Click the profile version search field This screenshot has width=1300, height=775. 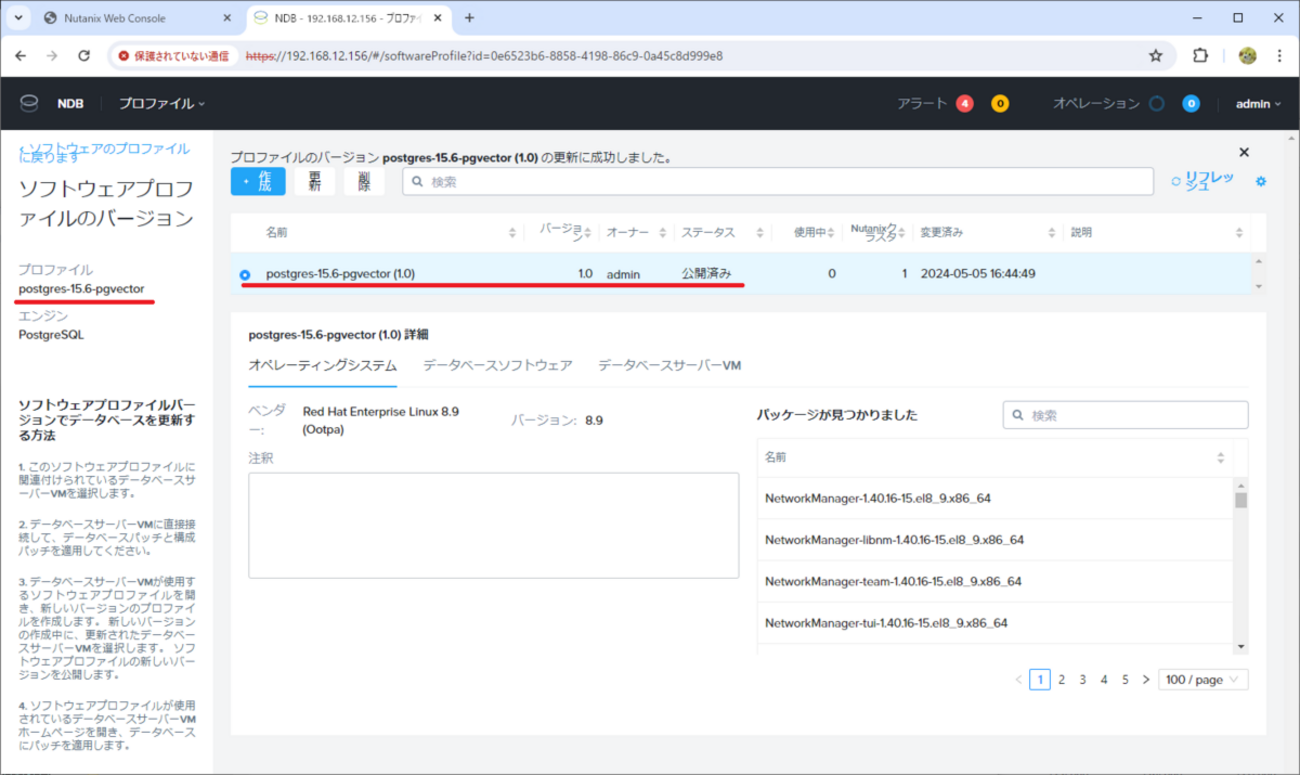(778, 182)
